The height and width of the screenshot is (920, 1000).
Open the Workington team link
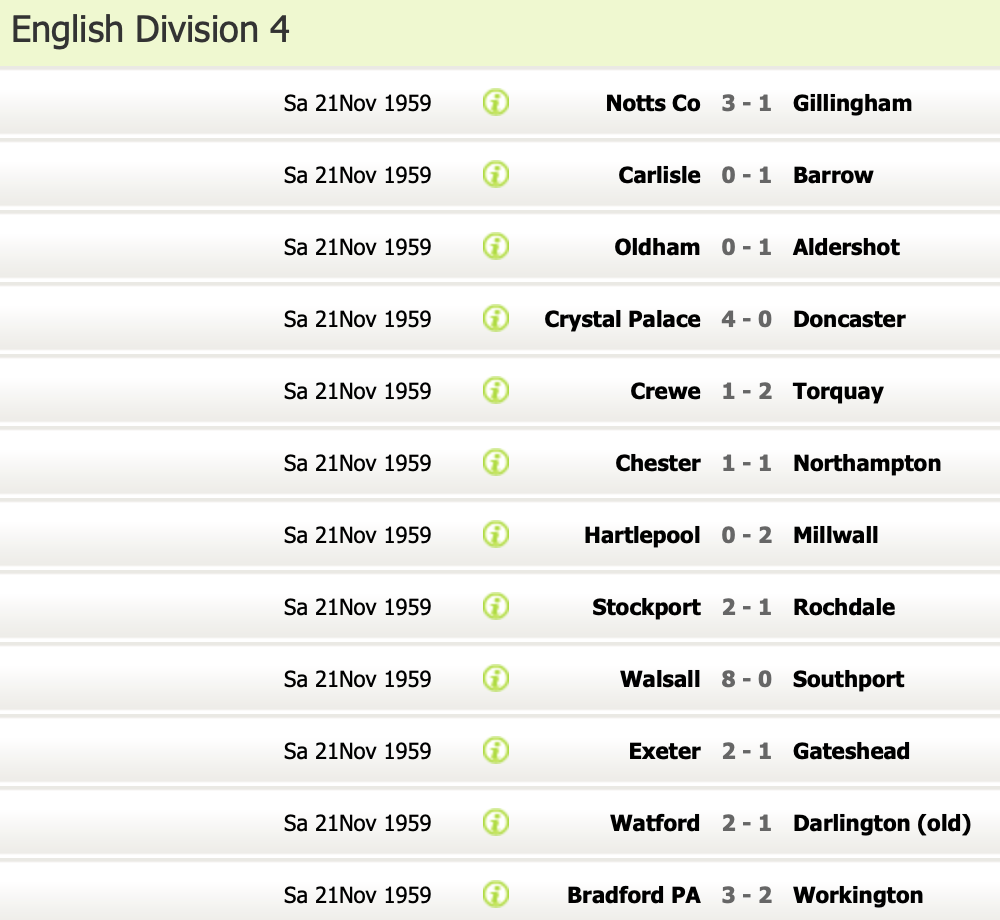(x=857, y=896)
